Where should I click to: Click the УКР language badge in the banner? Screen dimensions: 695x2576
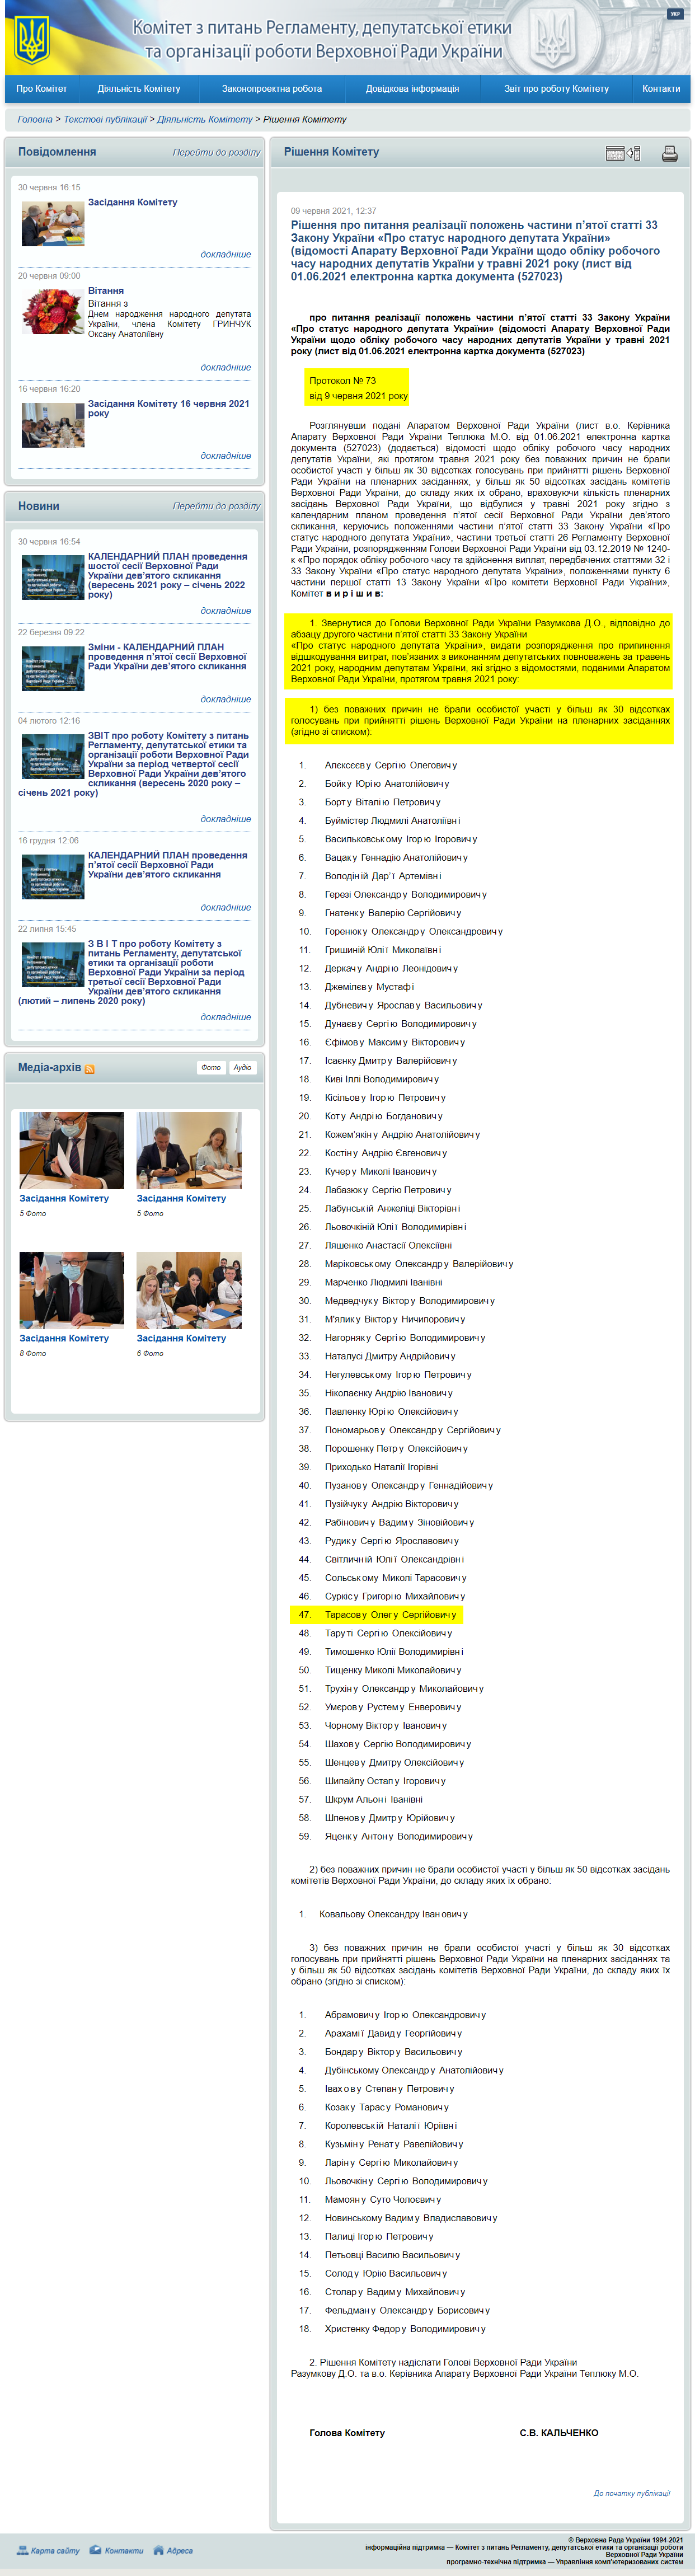675,14
